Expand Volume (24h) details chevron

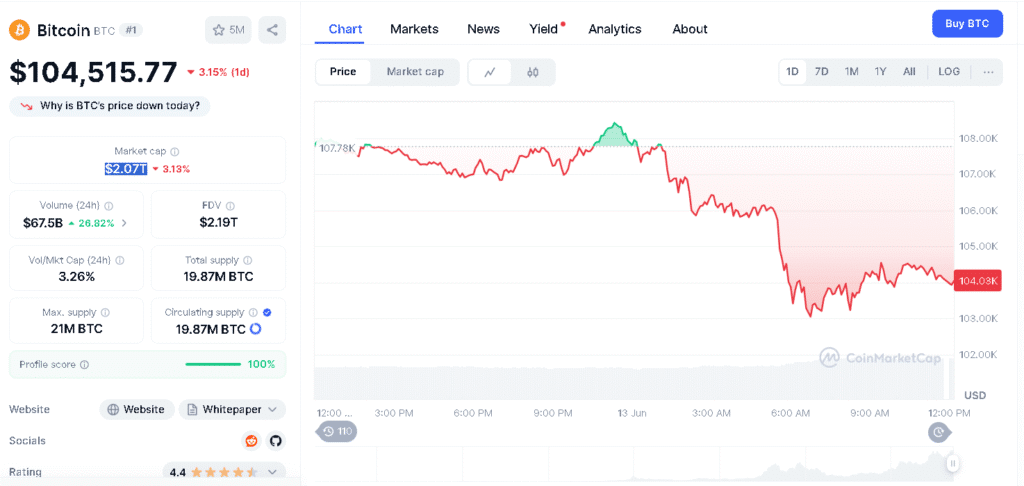(x=124, y=223)
